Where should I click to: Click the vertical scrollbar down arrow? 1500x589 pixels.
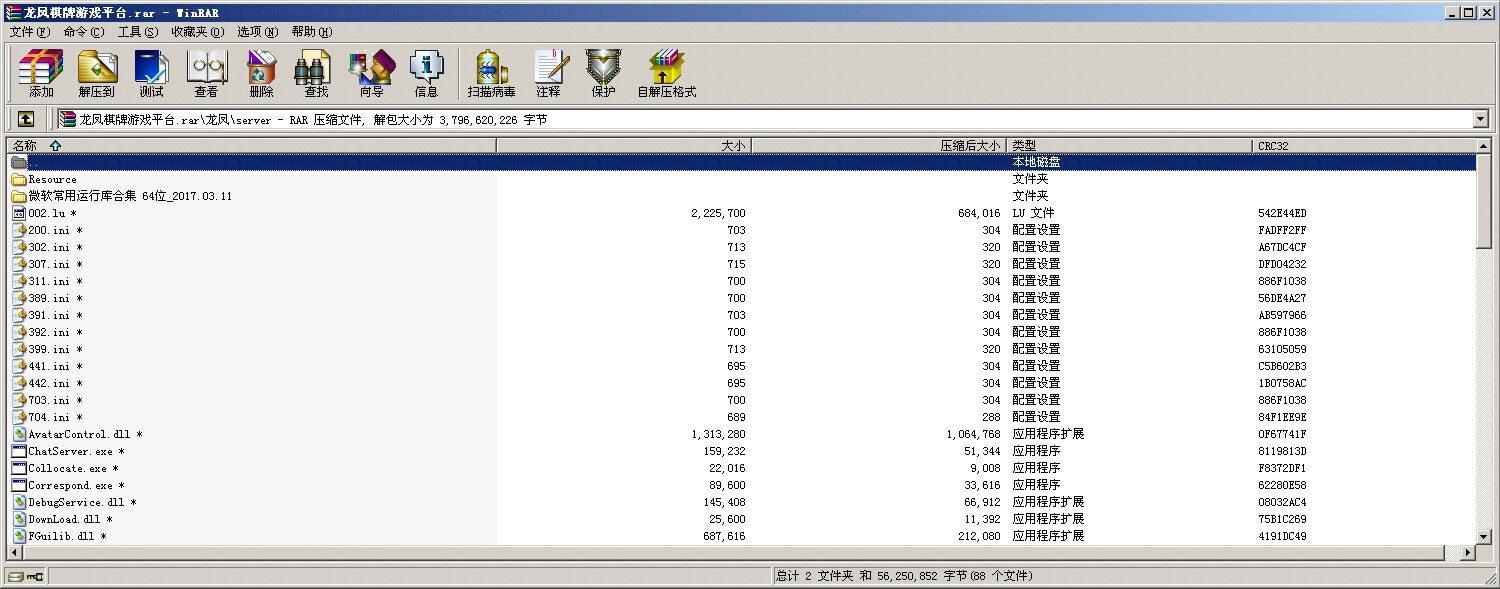coord(1484,537)
